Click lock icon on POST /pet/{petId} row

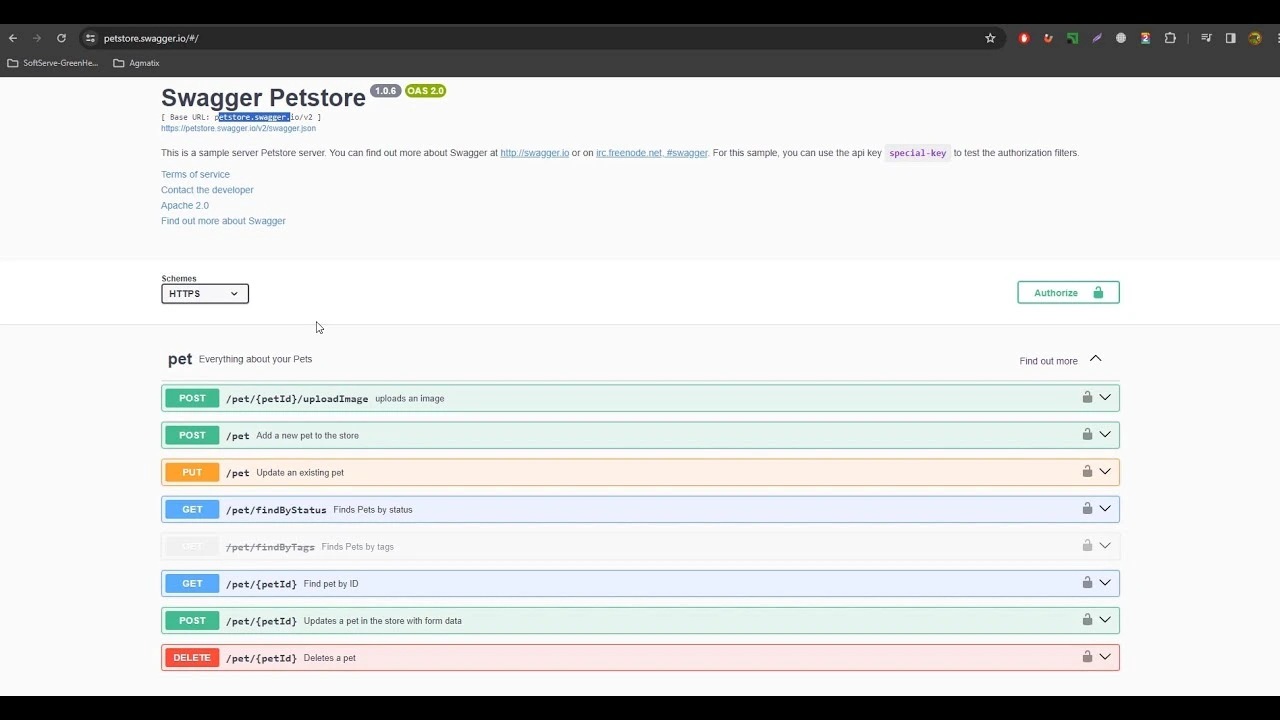1087,619
